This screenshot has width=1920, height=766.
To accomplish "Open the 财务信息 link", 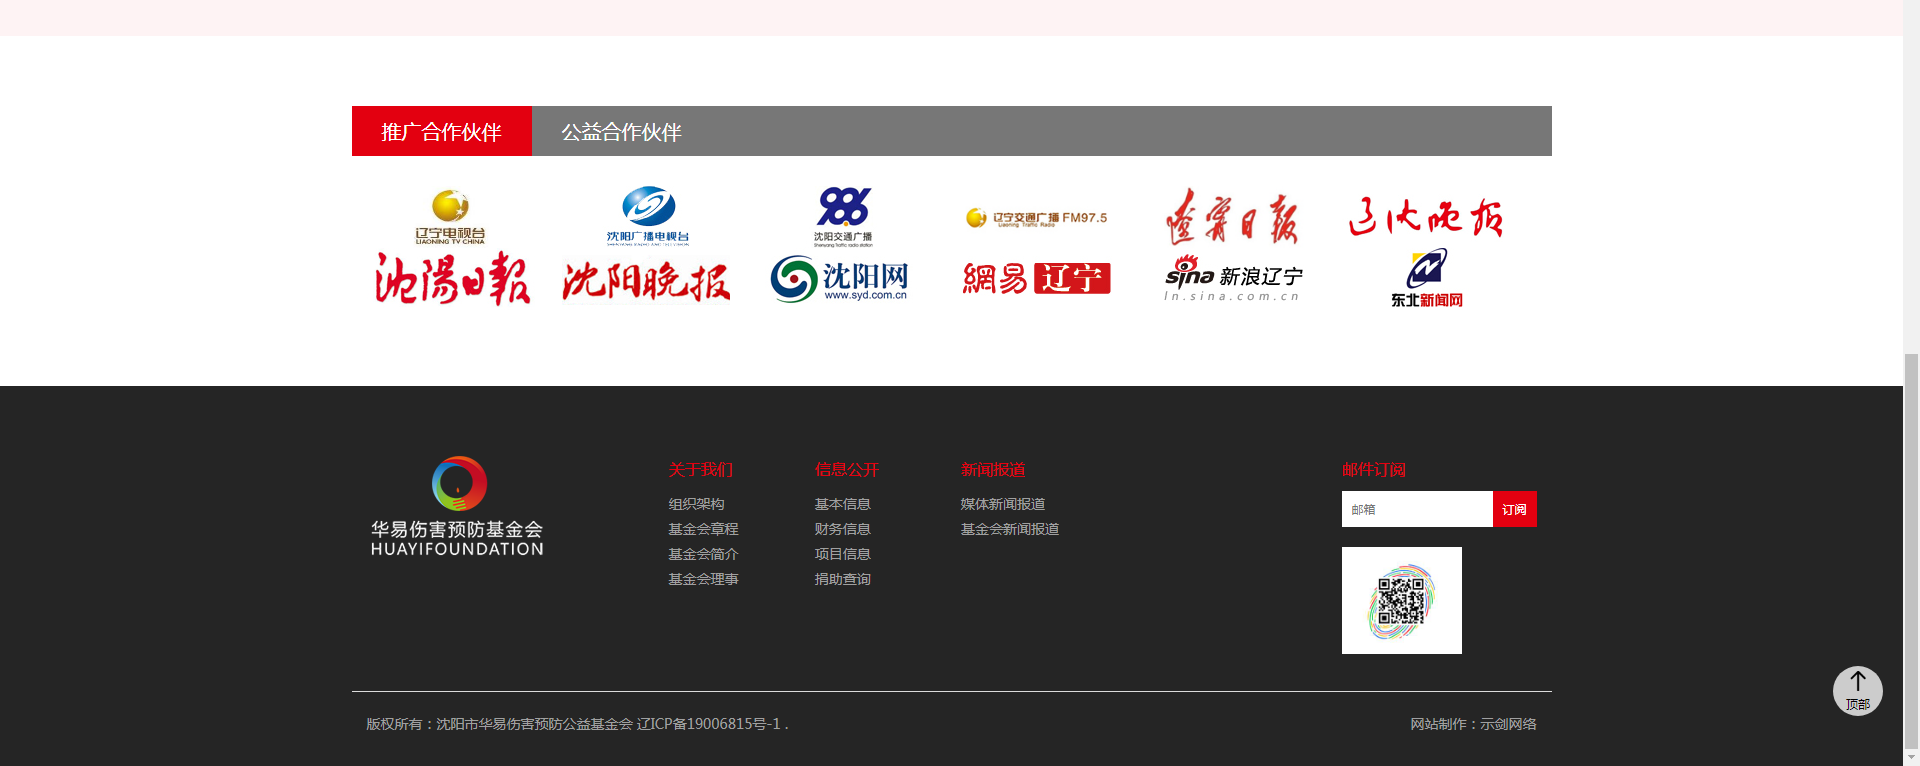I will 842,529.
